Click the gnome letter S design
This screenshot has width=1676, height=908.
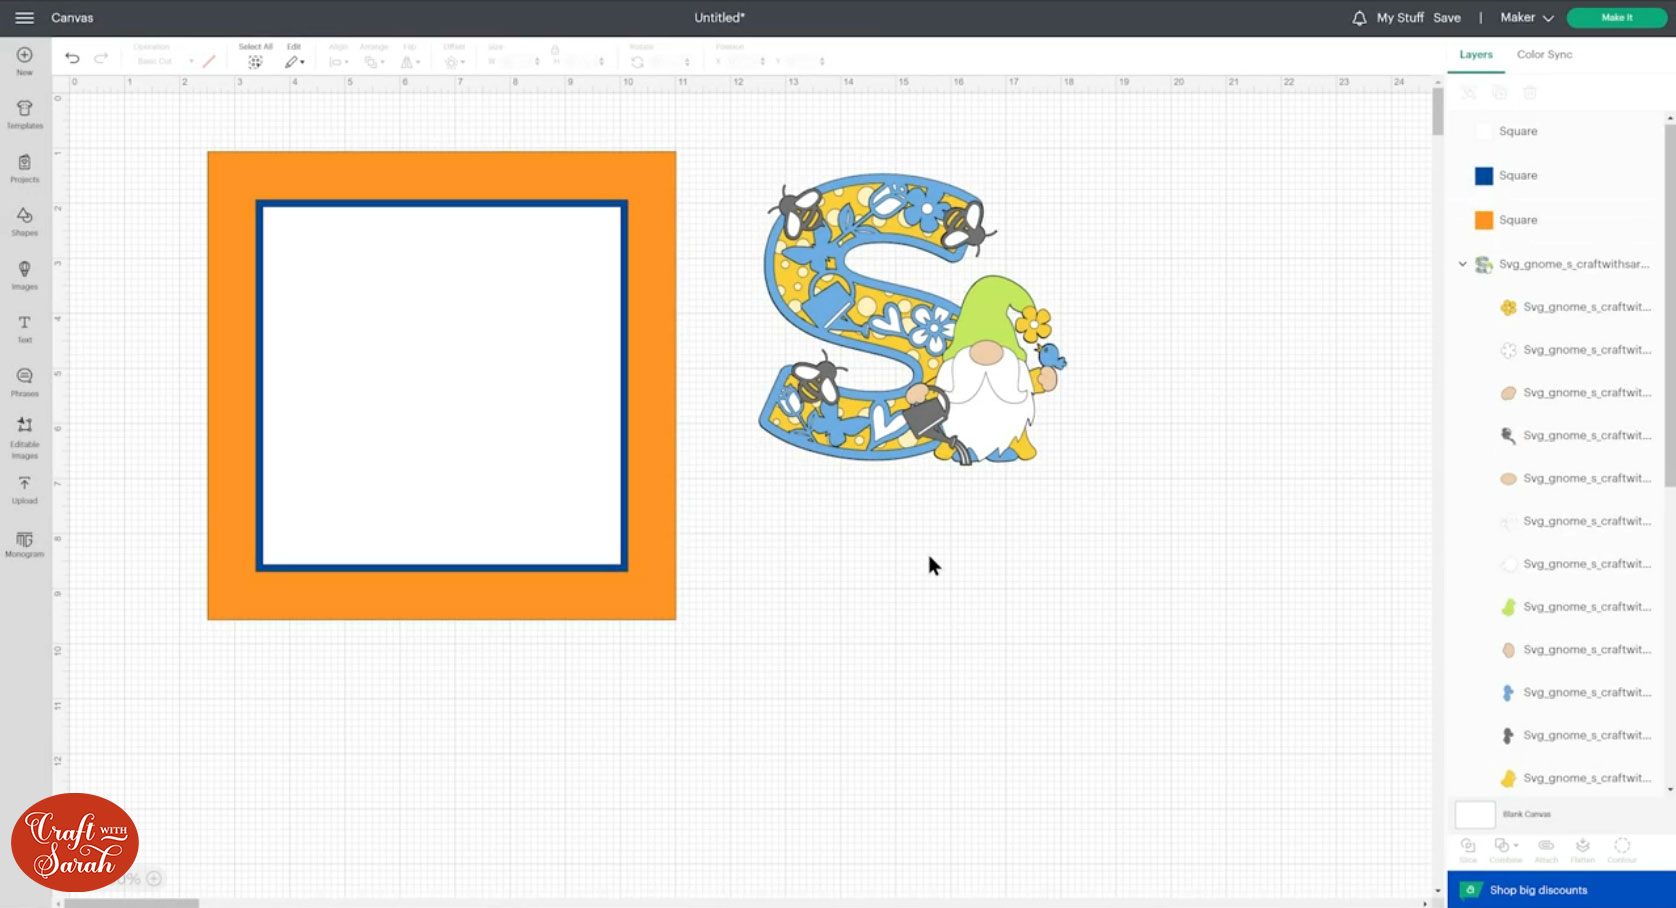[x=912, y=318]
